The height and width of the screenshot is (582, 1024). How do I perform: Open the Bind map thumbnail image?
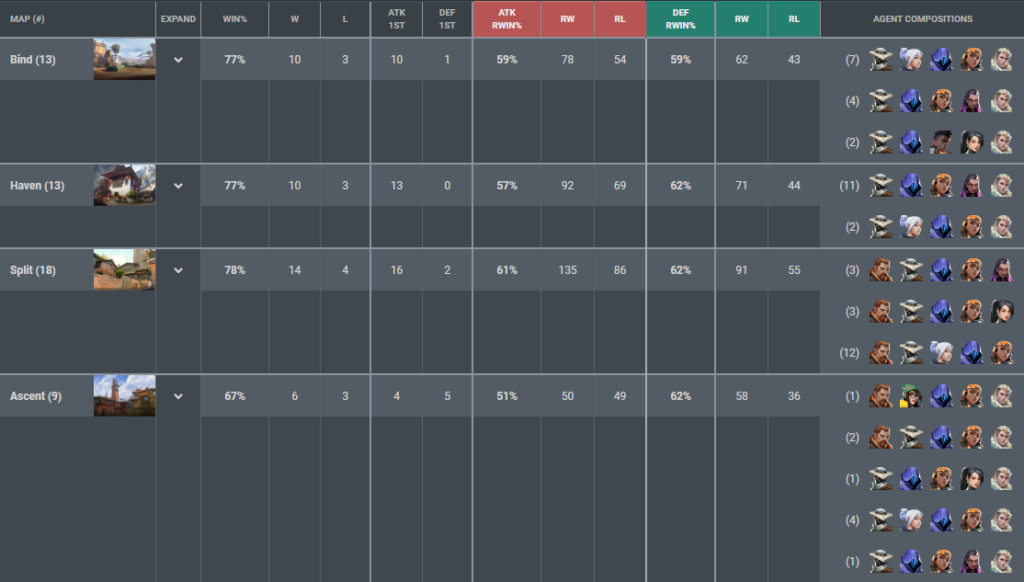pyautogui.click(x=124, y=59)
